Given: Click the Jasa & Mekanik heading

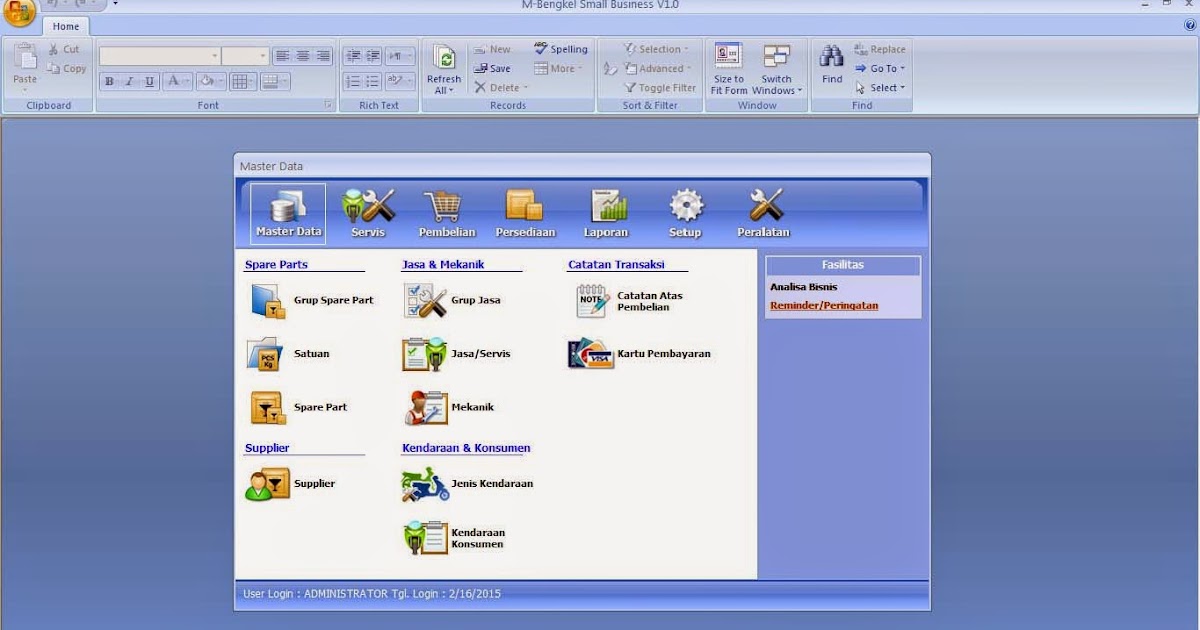Looking at the screenshot, I should 443,265.
